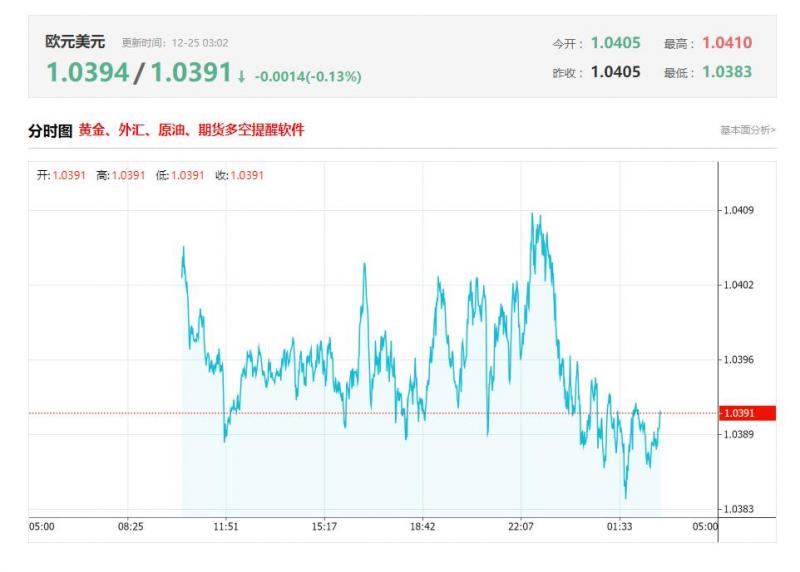
Task: Click the 最高 value 1.0410
Action: pos(727,43)
